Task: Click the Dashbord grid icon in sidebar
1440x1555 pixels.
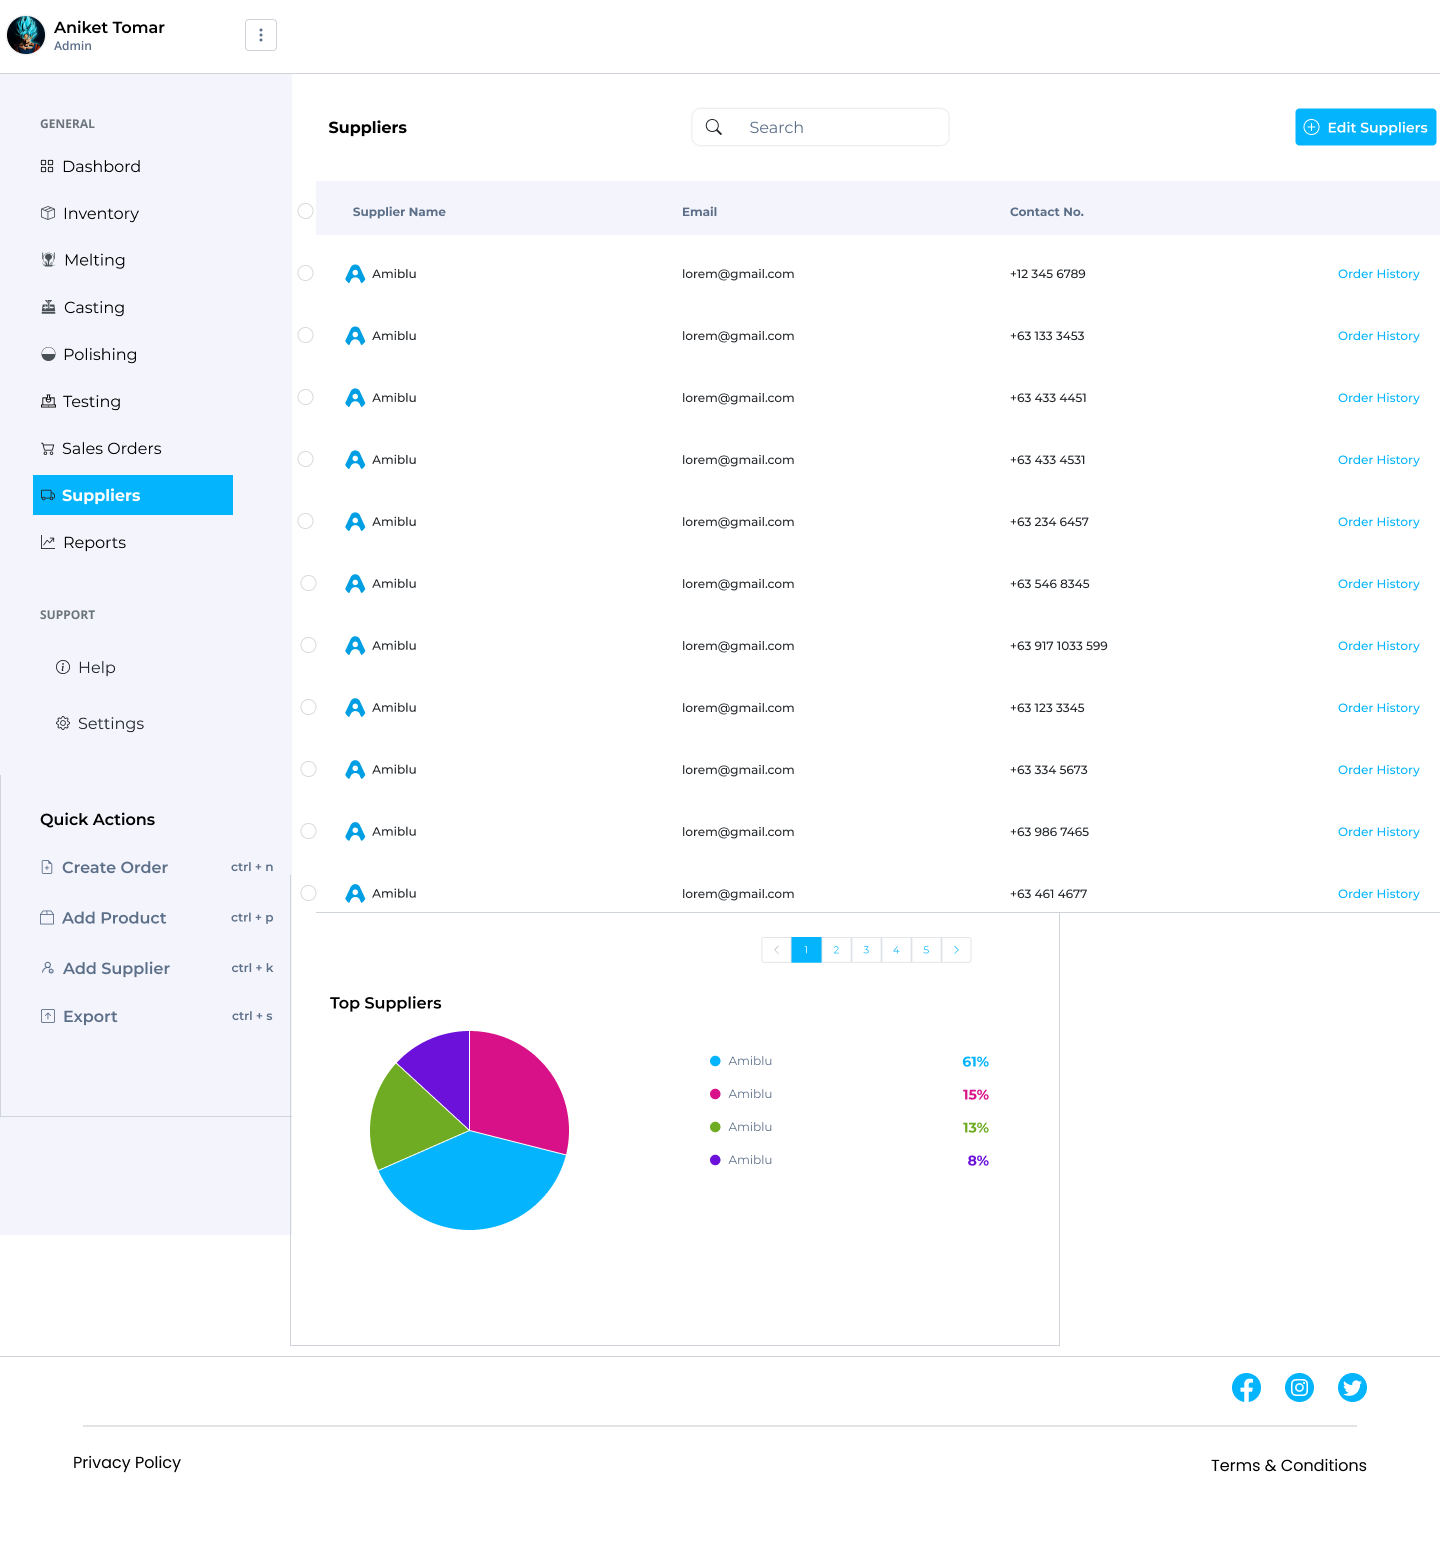Action: tap(47, 166)
